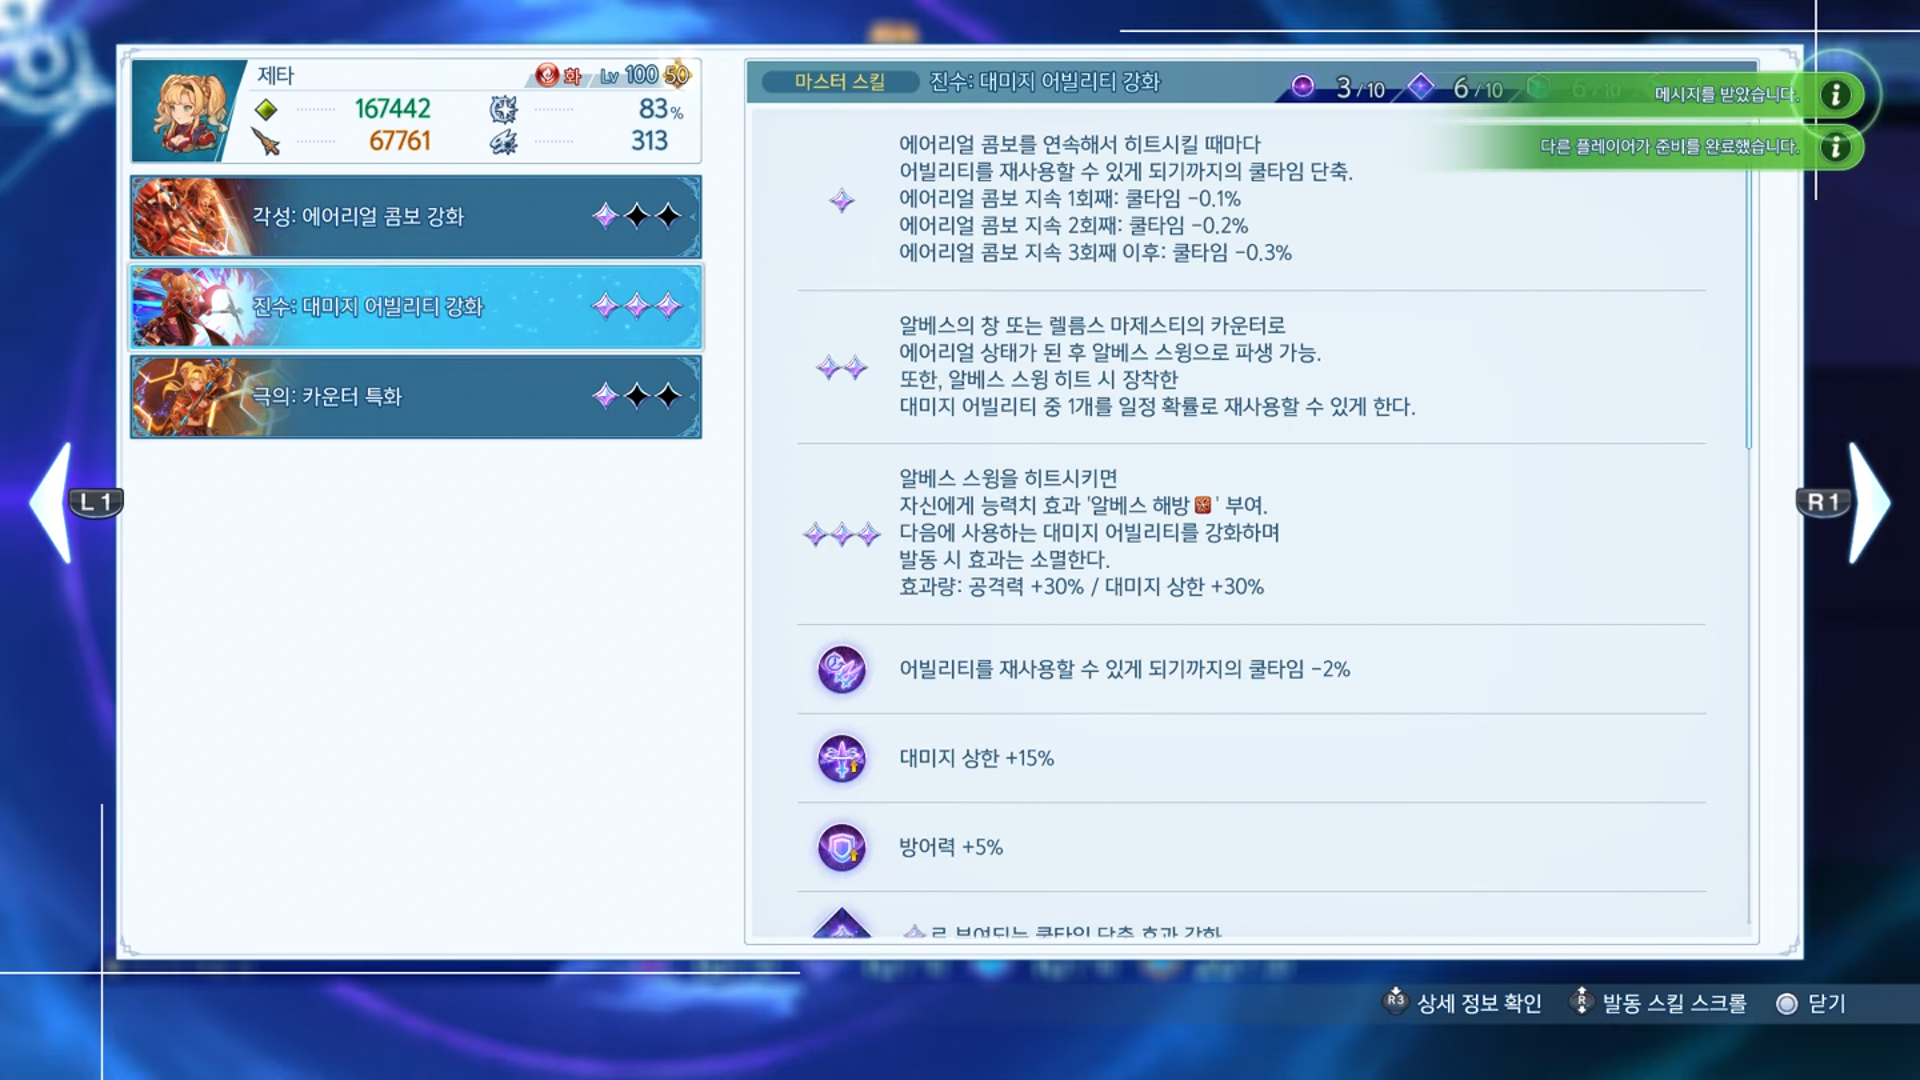Go to previous character with L1 arrow
The width and height of the screenshot is (1920, 1080).
pyautogui.click(x=52, y=502)
